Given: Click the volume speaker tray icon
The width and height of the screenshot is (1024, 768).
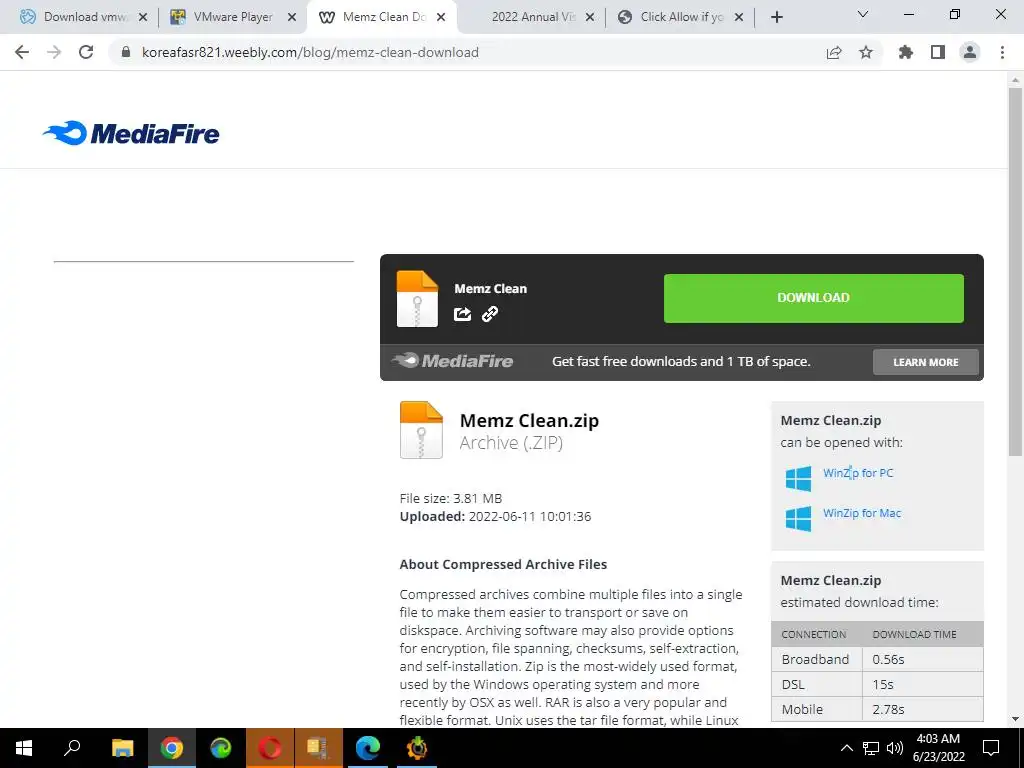Looking at the screenshot, I should (x=895, y=748).
